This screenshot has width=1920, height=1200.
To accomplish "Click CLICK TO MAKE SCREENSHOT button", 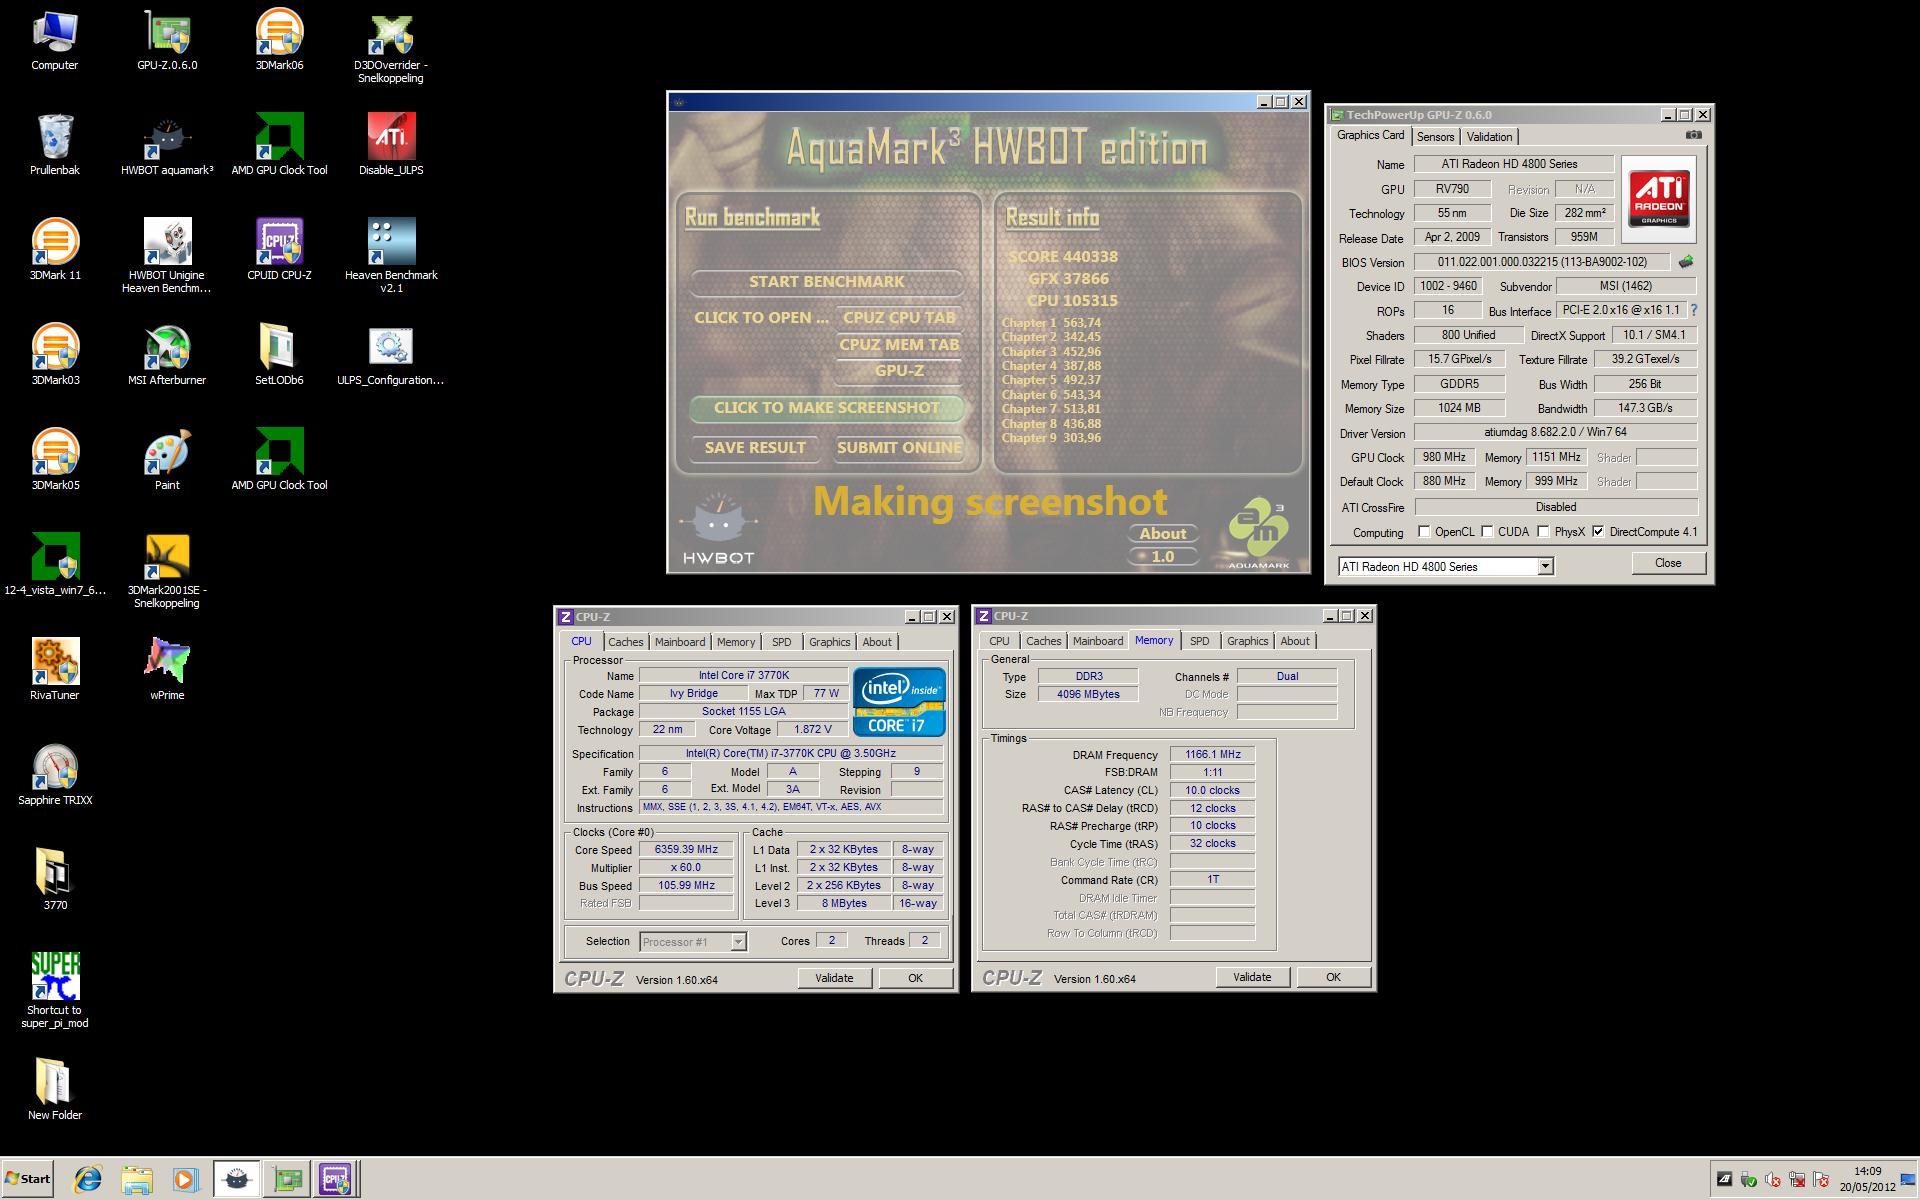I will point(827,408).
